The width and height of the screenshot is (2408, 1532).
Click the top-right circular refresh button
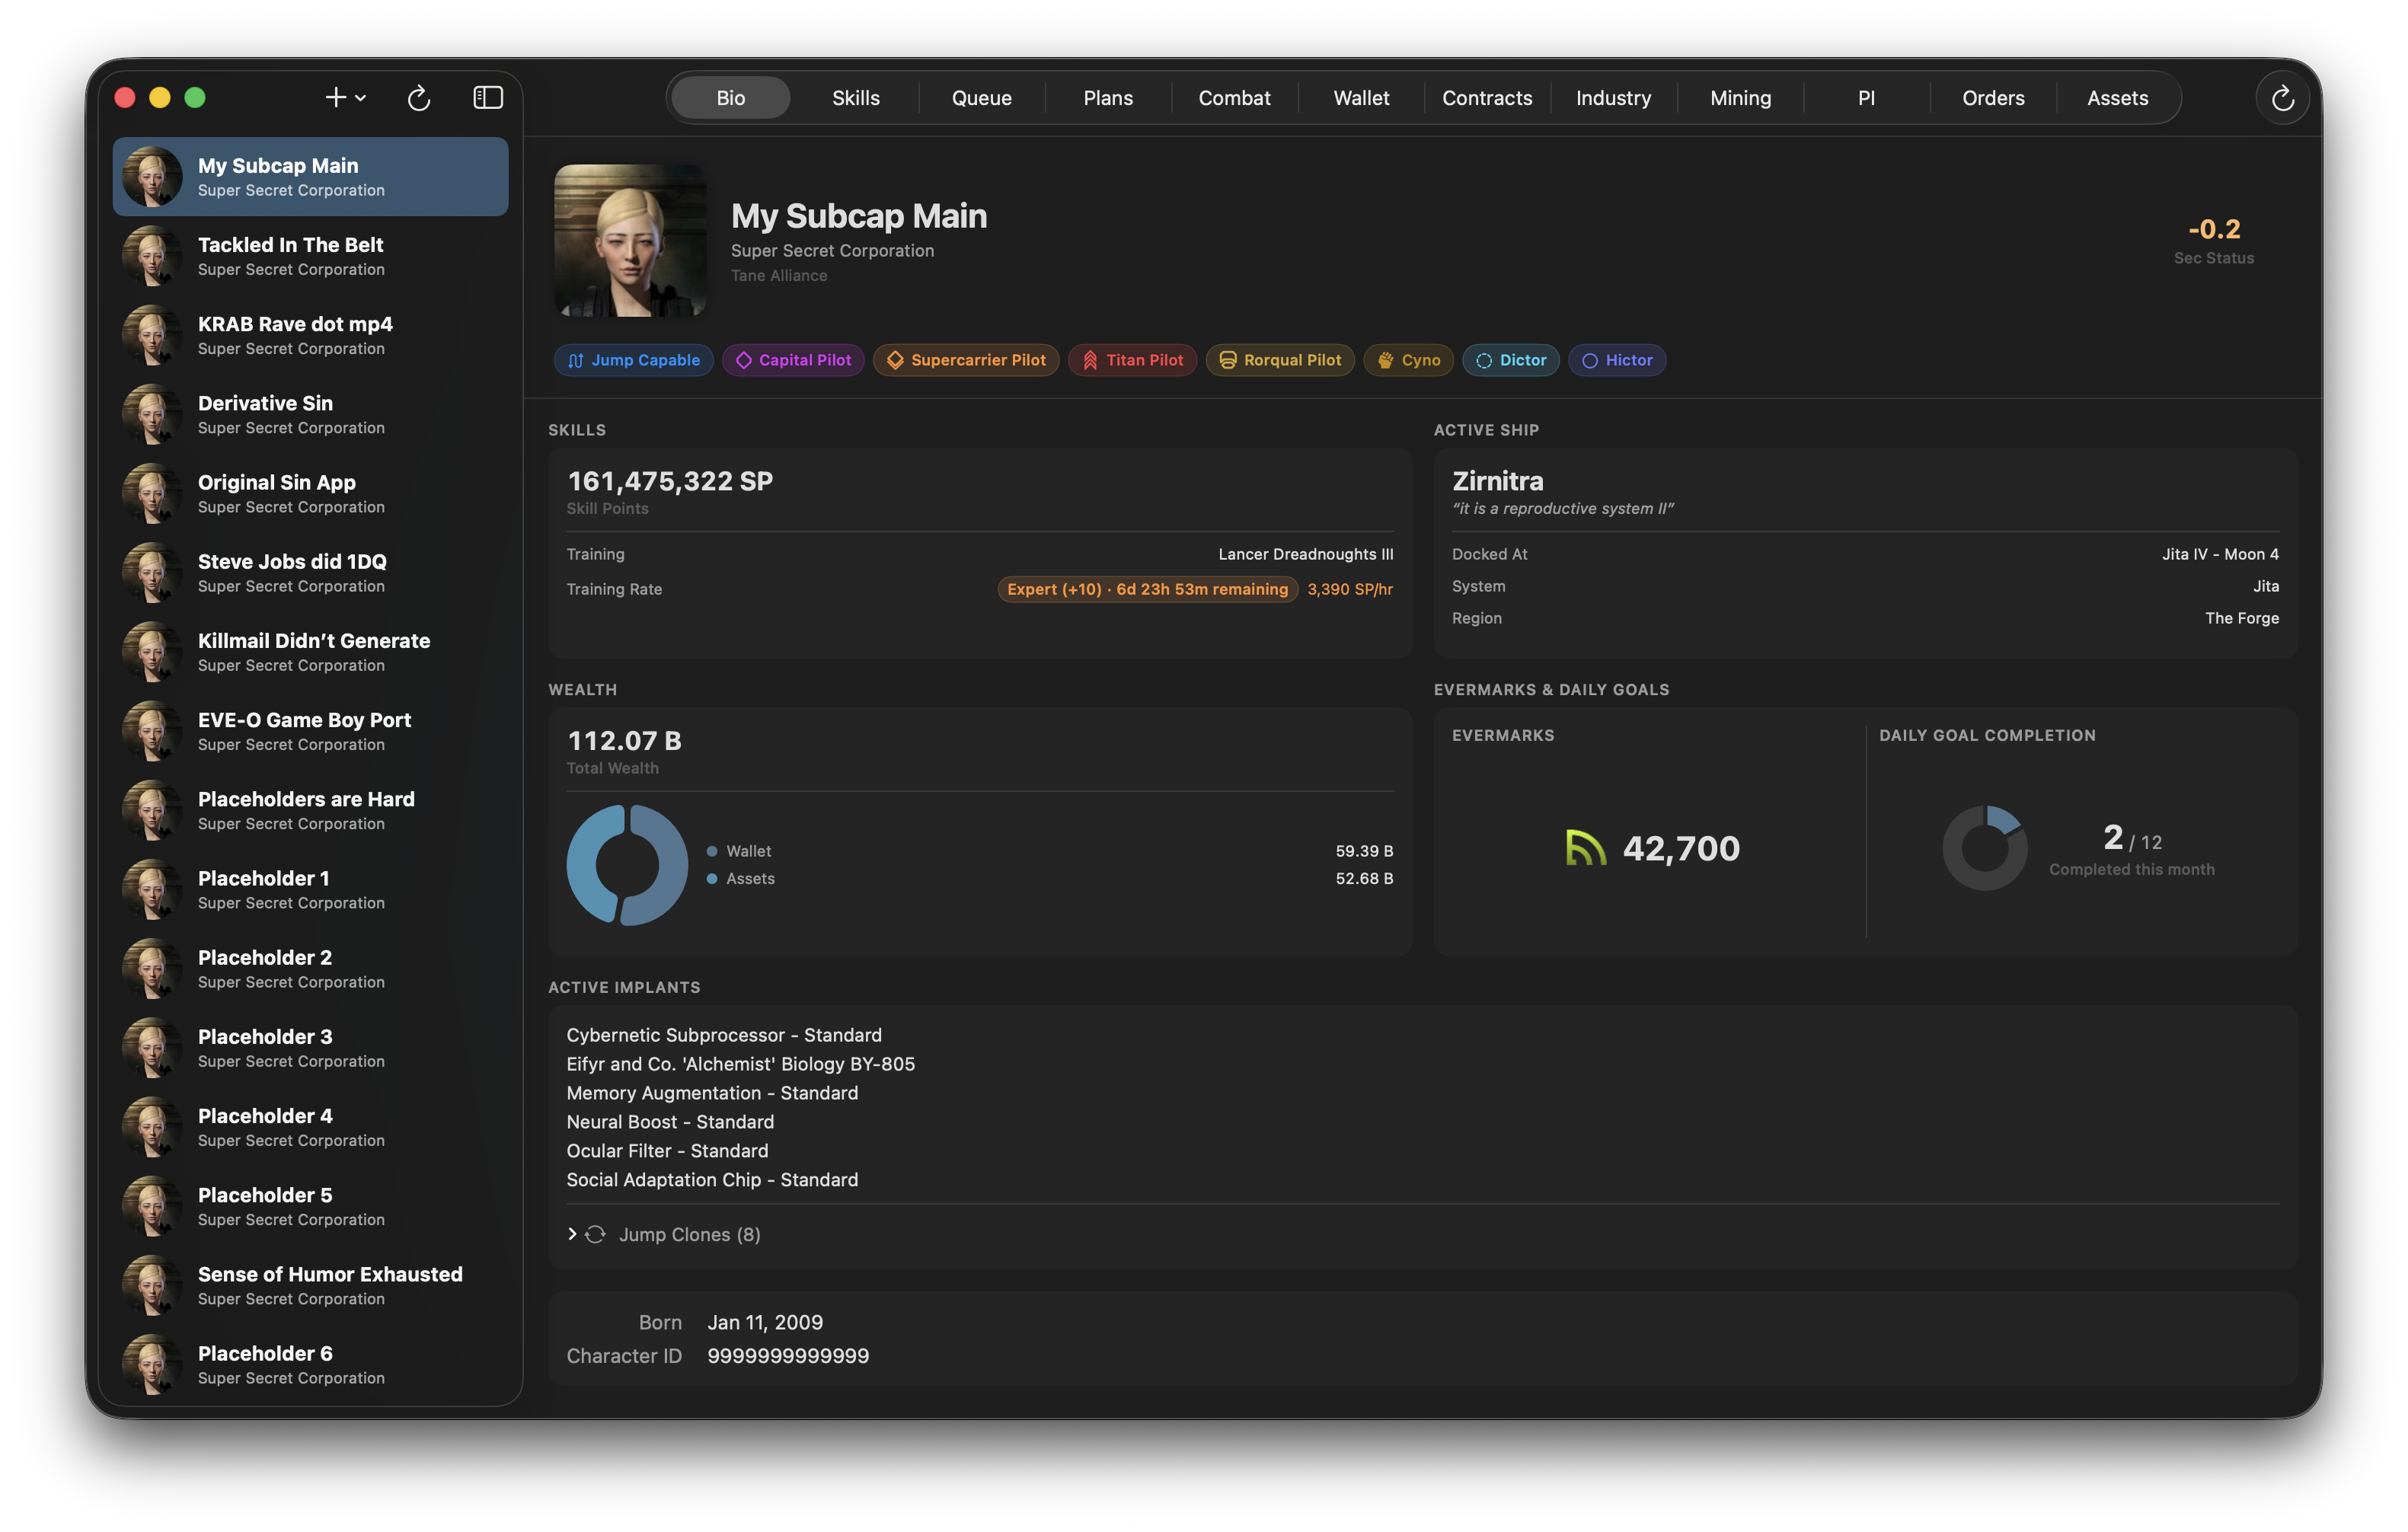(x=2282, y=98)
